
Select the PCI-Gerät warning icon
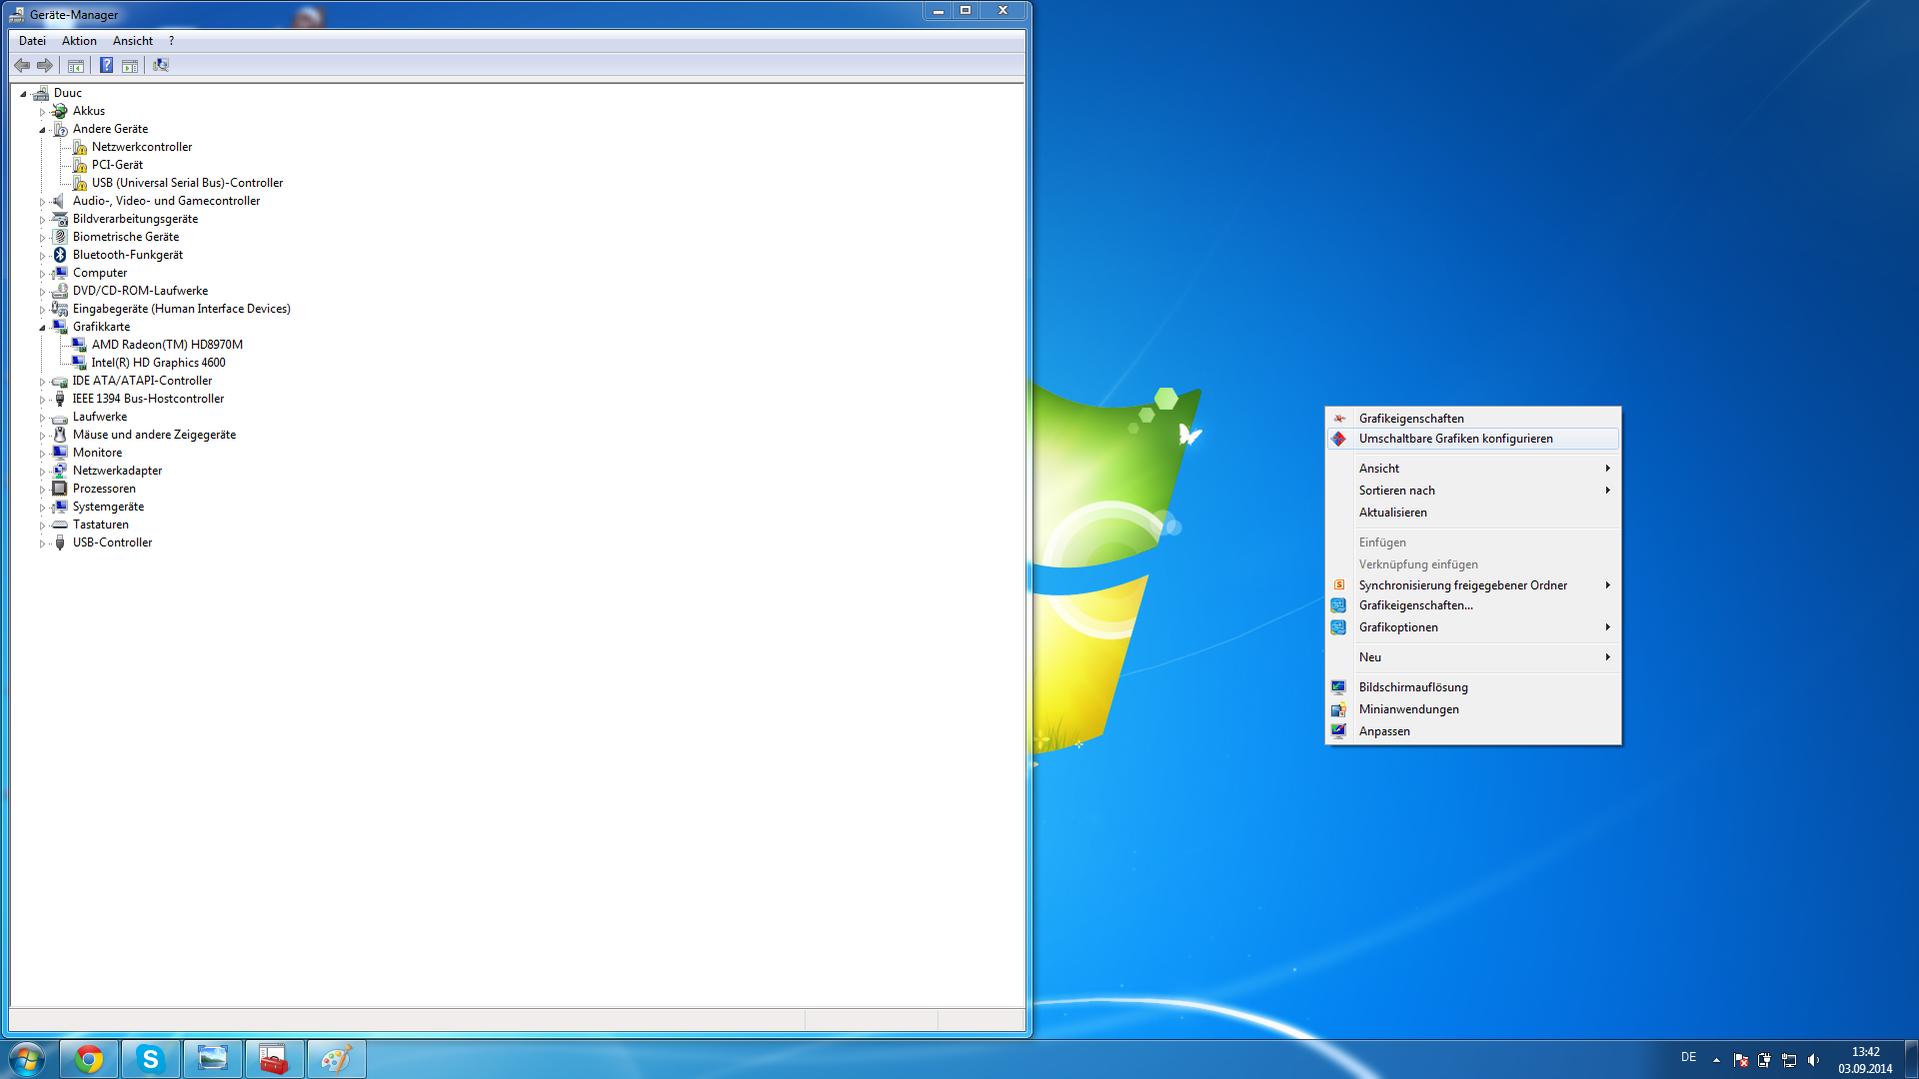79,165
